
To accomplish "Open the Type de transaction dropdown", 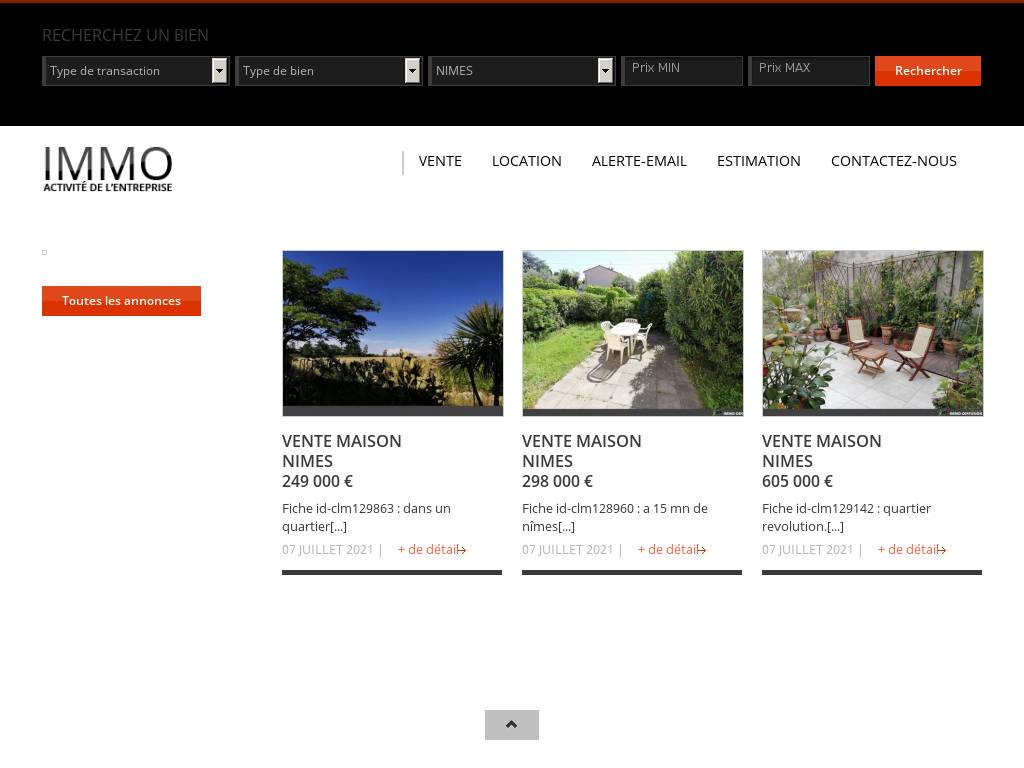I will coord(136,71).
